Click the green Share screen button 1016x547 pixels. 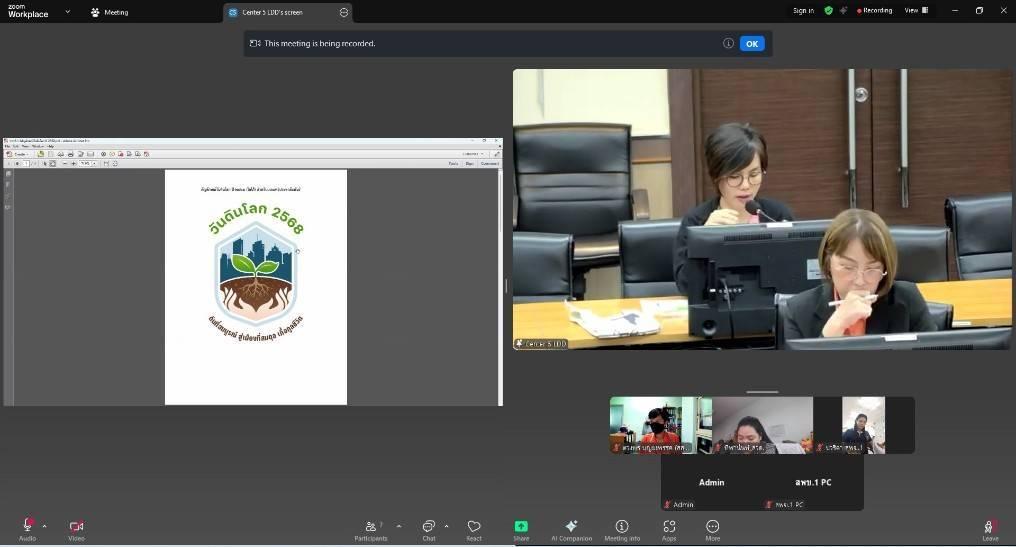pos(521,527)
